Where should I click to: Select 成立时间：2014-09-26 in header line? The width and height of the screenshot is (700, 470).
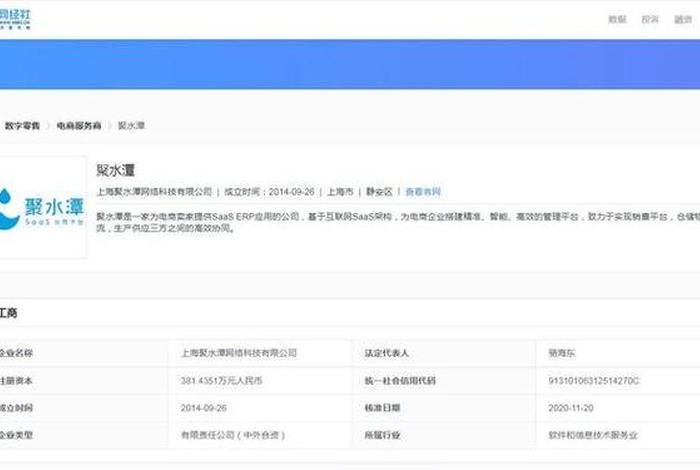click(269, 192)
